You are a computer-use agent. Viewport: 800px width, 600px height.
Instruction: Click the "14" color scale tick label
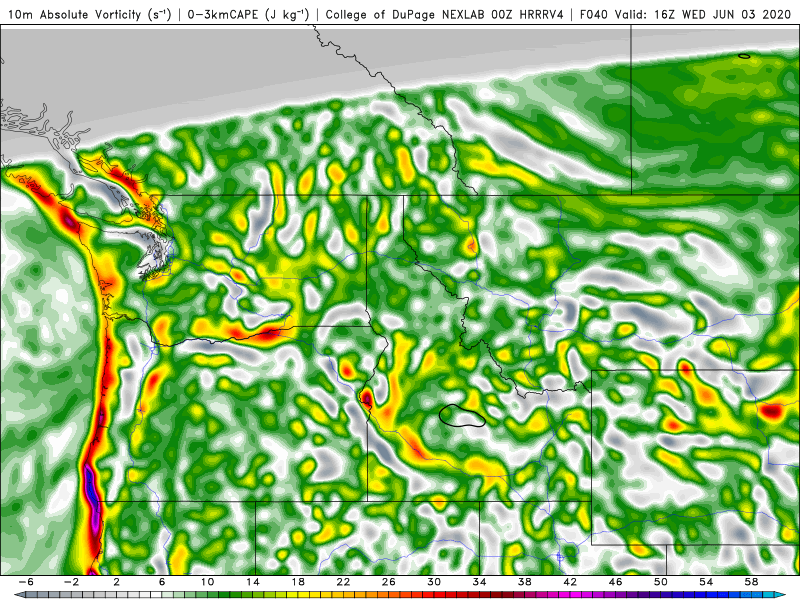point(253,582)
